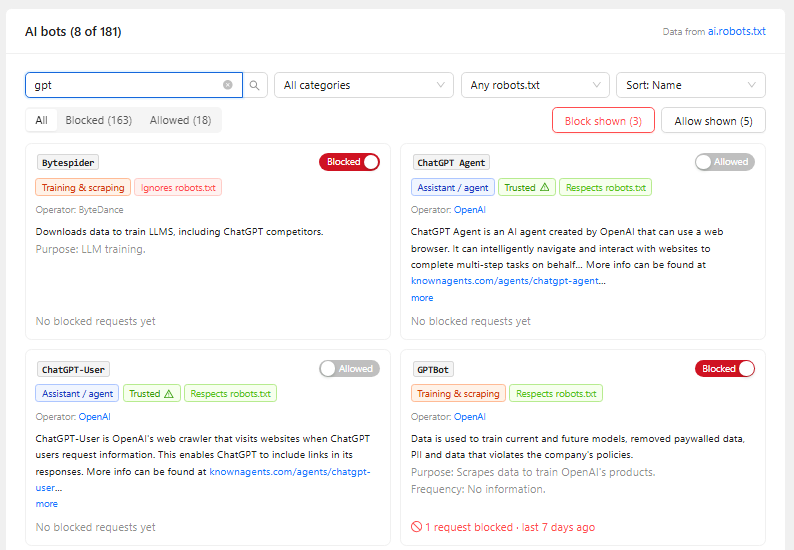Click Purpose: LLM training text
Viewport: 794px width, 550px height.
coord(90,249)
